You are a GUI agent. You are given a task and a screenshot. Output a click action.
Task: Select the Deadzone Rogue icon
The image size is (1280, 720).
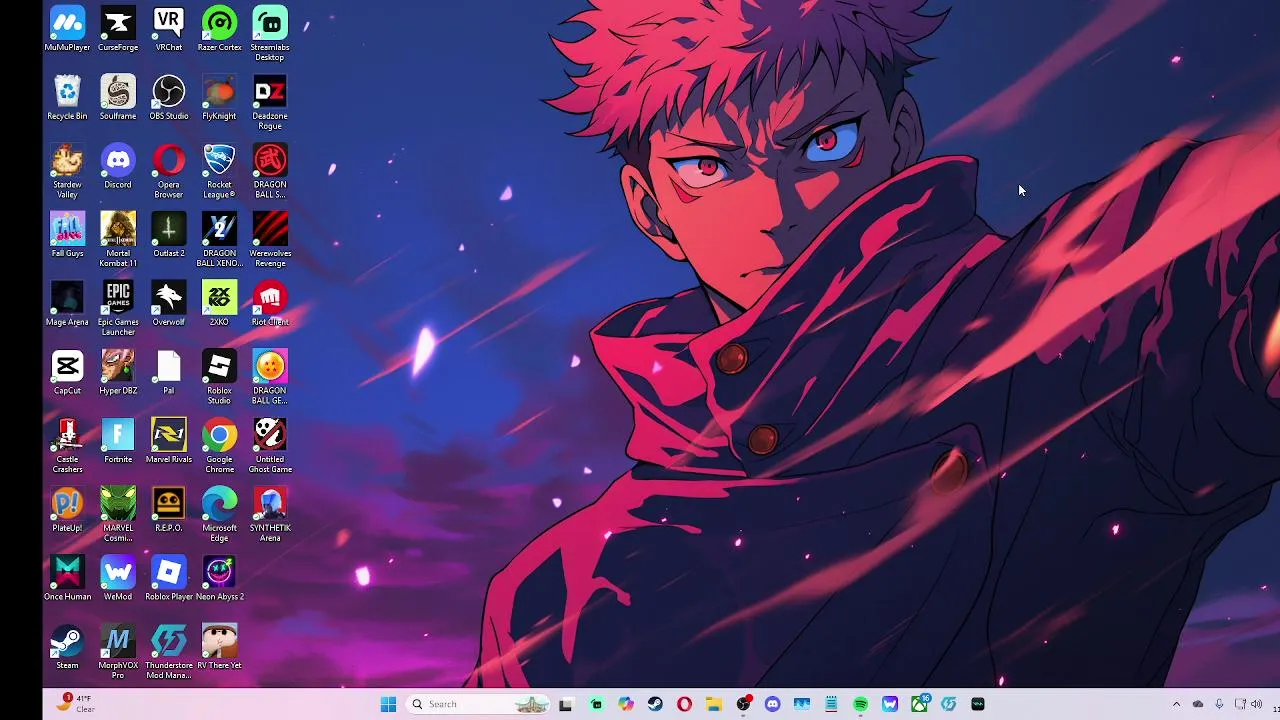pos(270,103)
